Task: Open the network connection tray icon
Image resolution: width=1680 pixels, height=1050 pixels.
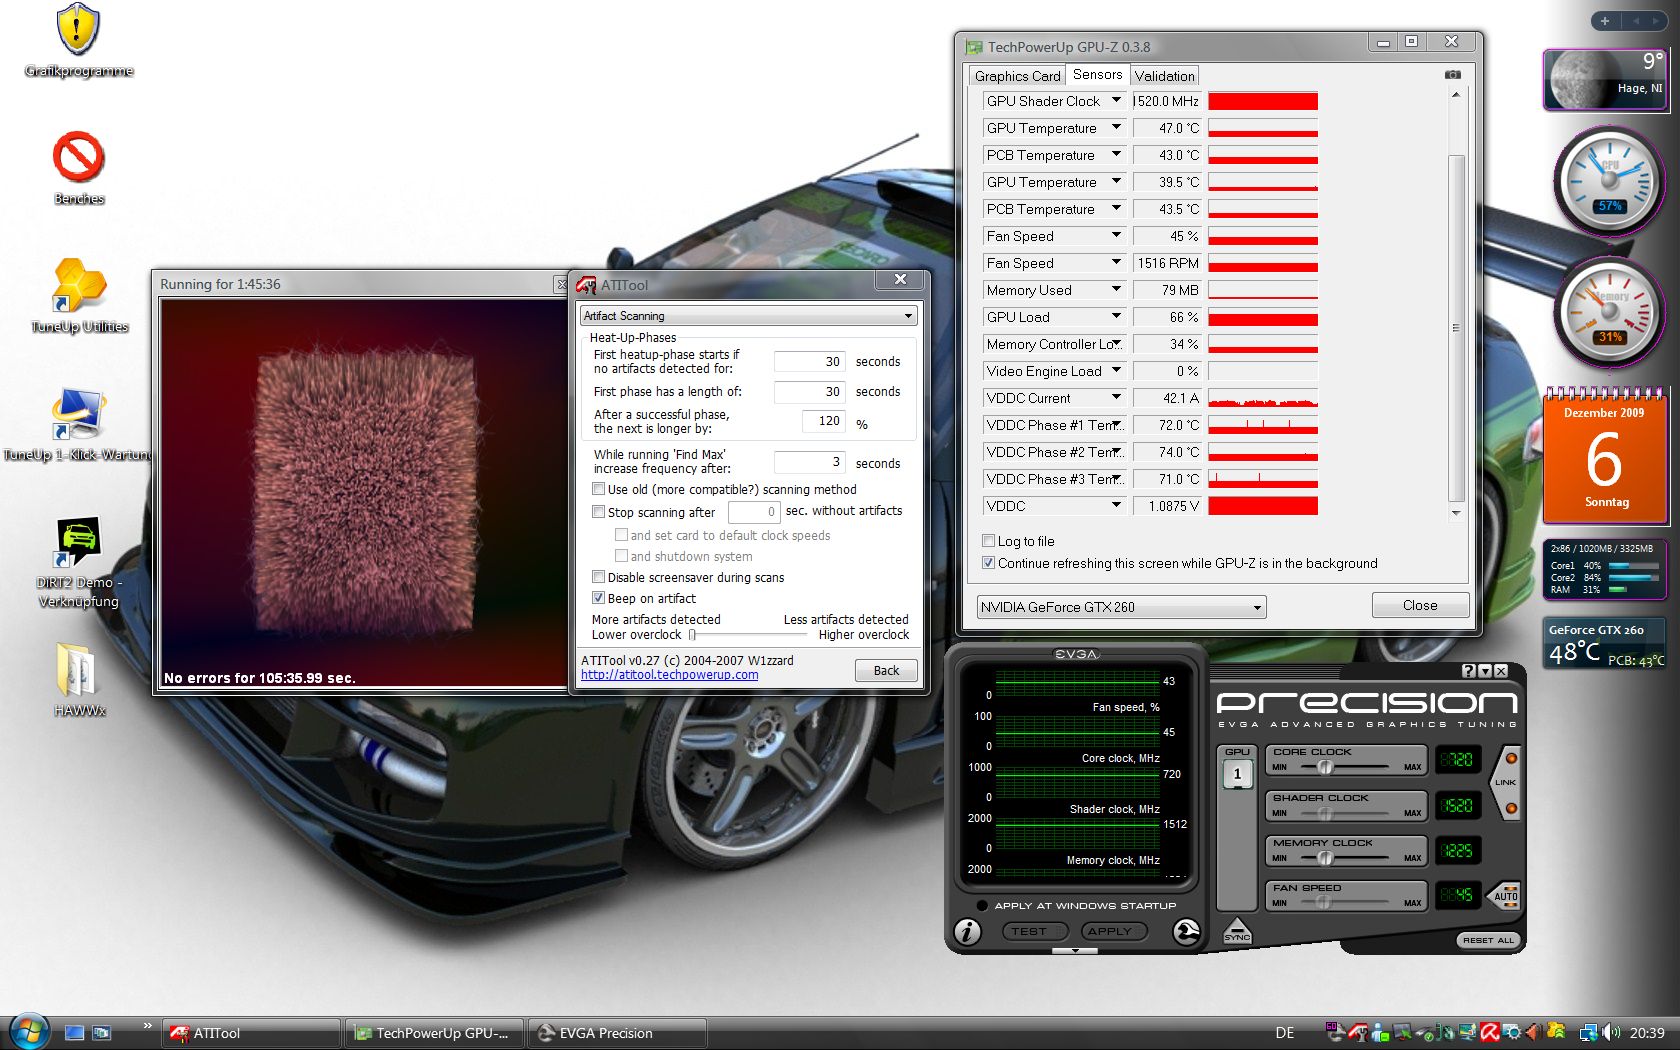Action: pos(1588,1033)
